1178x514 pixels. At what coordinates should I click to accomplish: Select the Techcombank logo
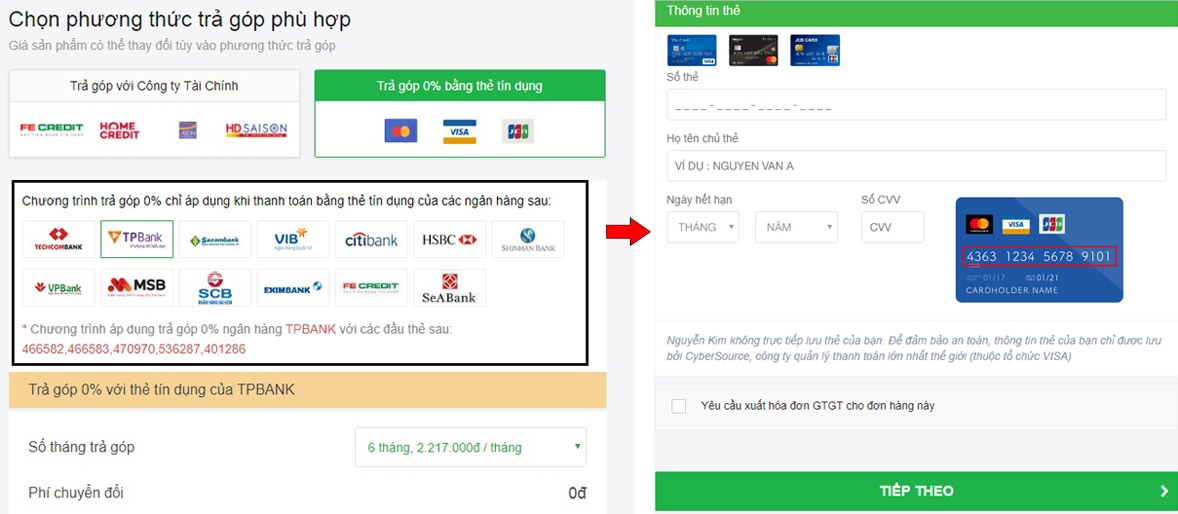tap(59, 239)
